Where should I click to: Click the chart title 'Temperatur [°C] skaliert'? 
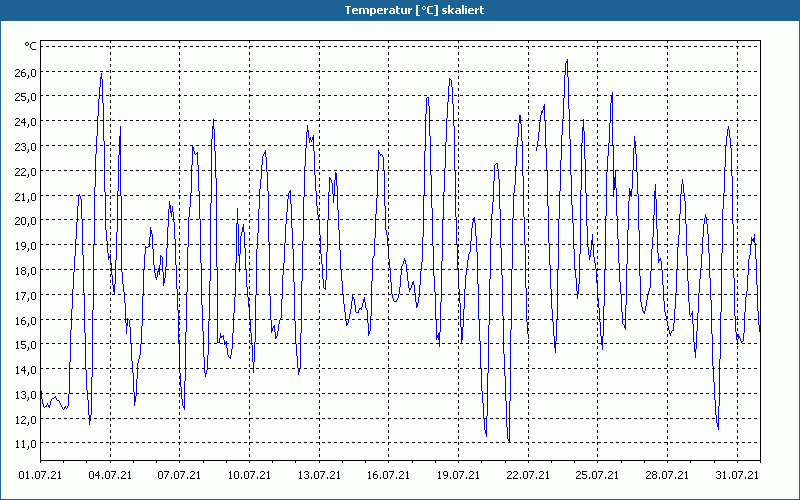tap(414, 10)
